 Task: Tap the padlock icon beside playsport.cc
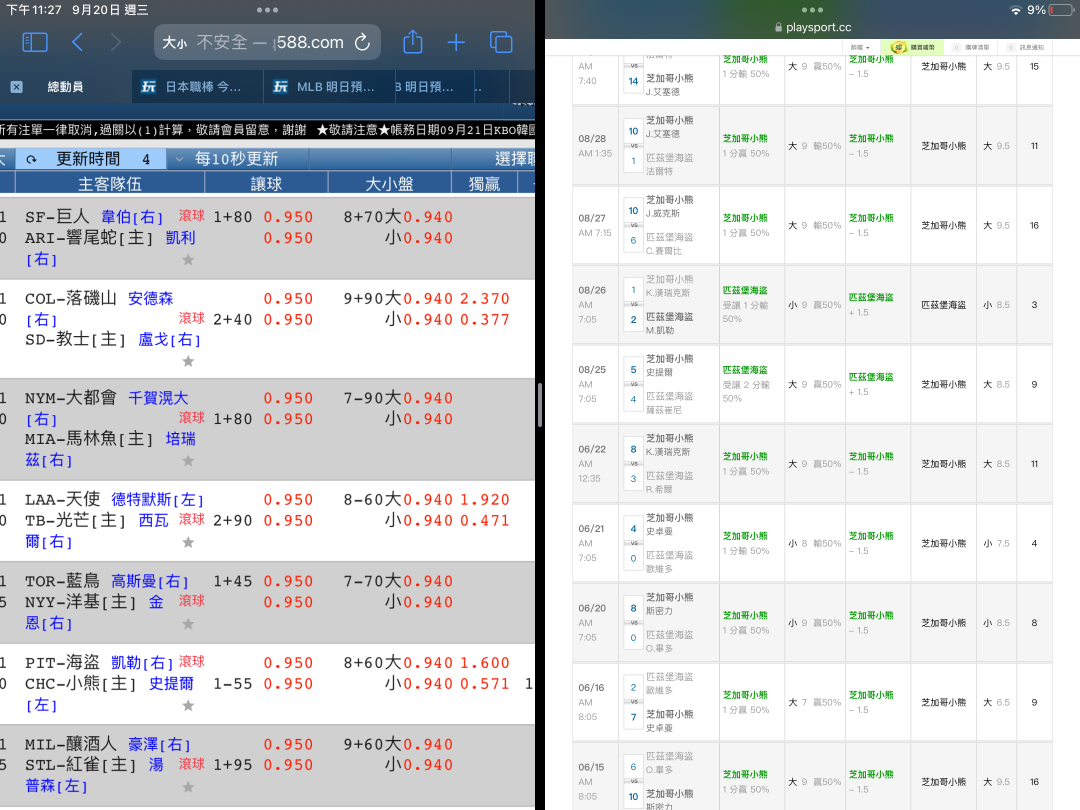click(x=778, y=28)
